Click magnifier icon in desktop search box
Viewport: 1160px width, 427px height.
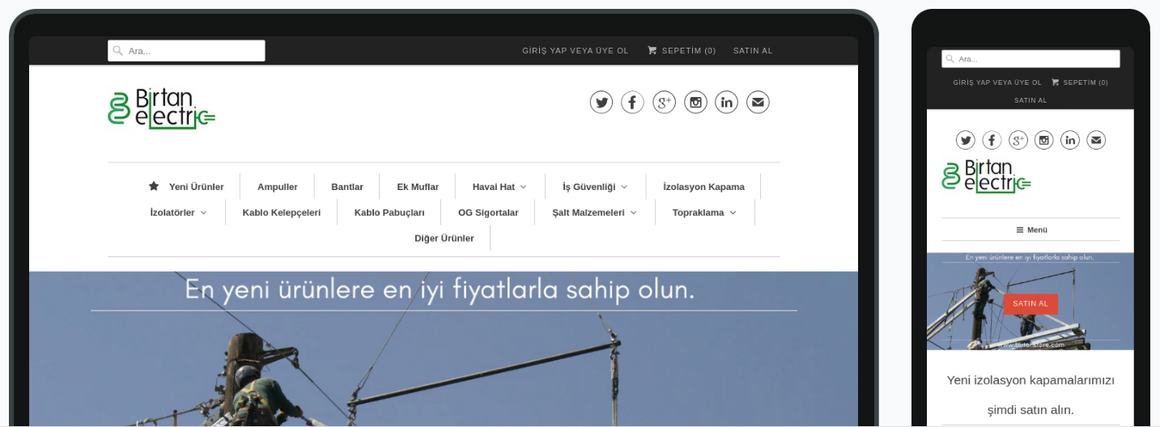(118, 51)
